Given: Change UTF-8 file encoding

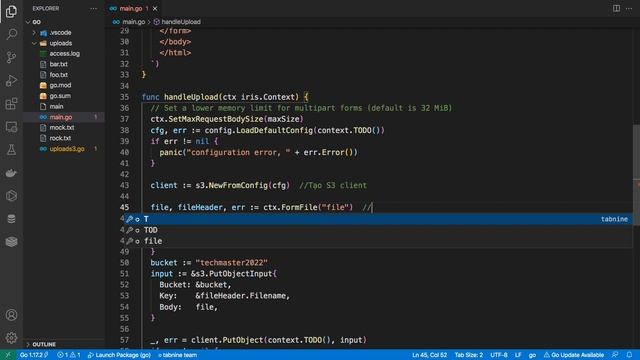Looking at the screenshot, I should [499, 355].
